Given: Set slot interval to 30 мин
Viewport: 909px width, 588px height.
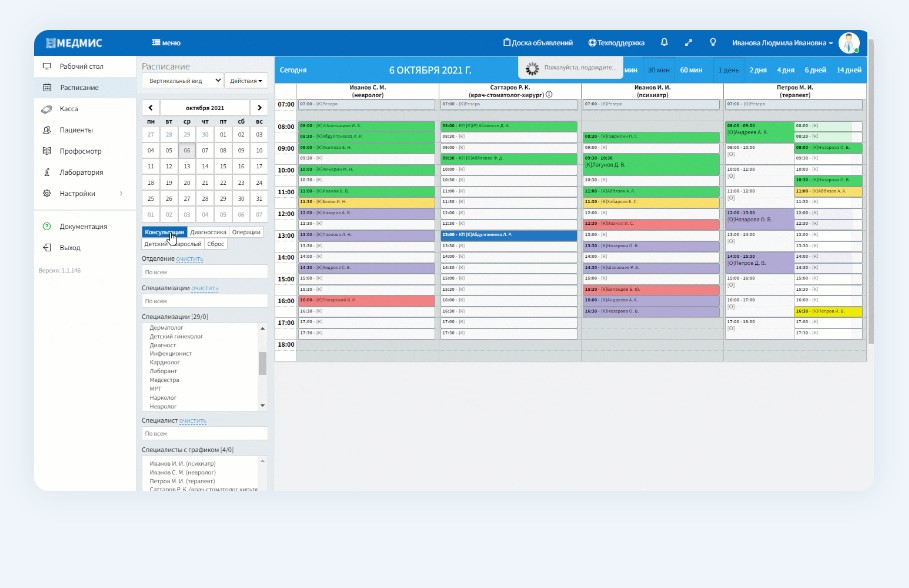Looking at the screenshot, I should point(659,70).
